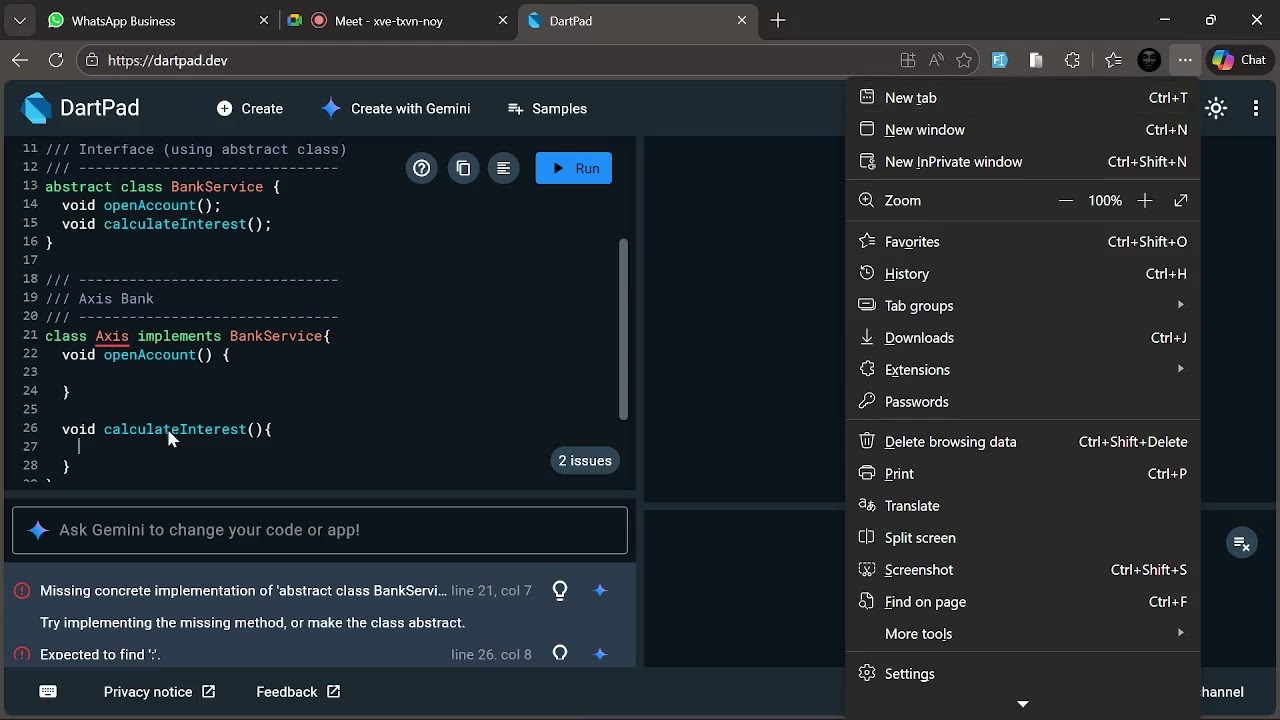Viewport: 1280px width, 720px height.
Task: Open Passwords menu item
Action: click(1023, 402)
